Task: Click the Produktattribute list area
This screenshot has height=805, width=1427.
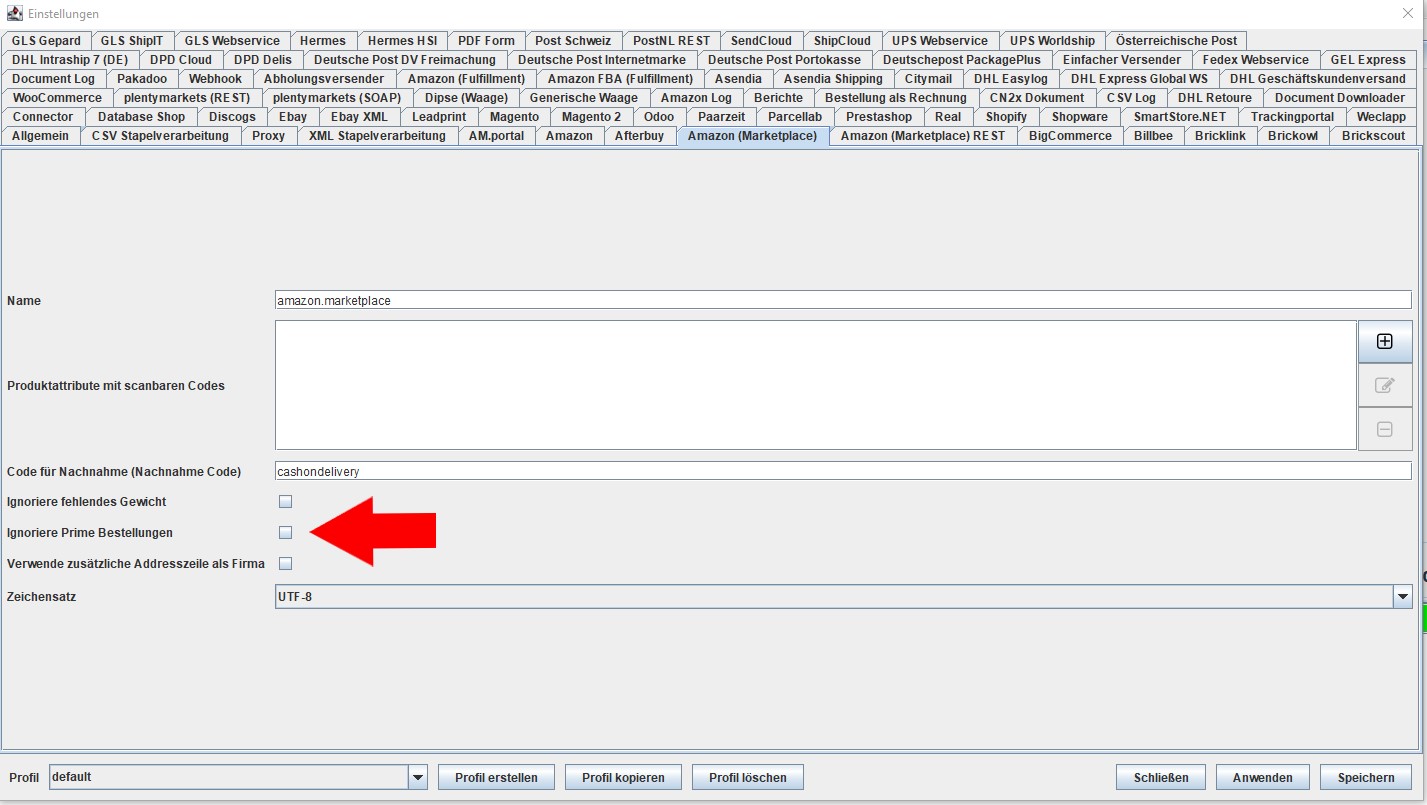Action: coord(815,385)
